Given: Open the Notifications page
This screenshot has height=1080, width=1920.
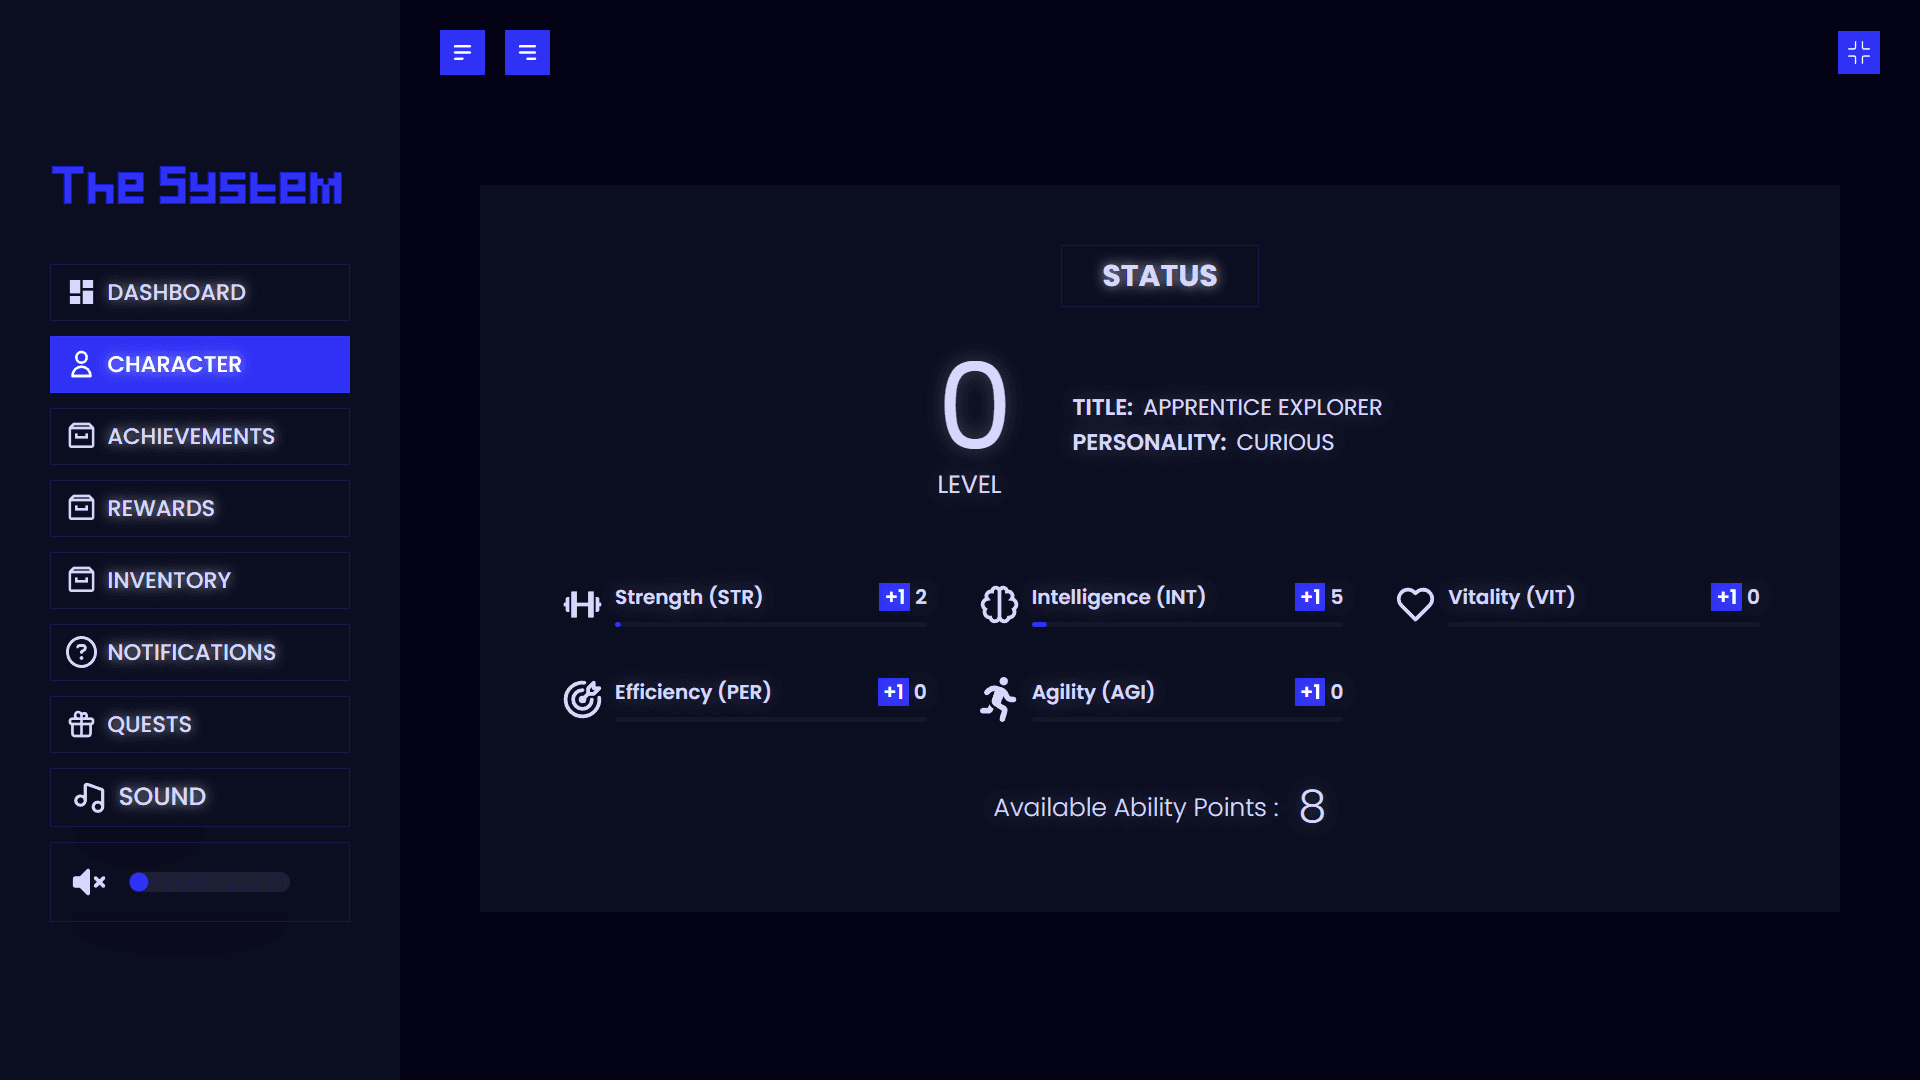Looking at the screenshot, I should (x=200, y=652).
